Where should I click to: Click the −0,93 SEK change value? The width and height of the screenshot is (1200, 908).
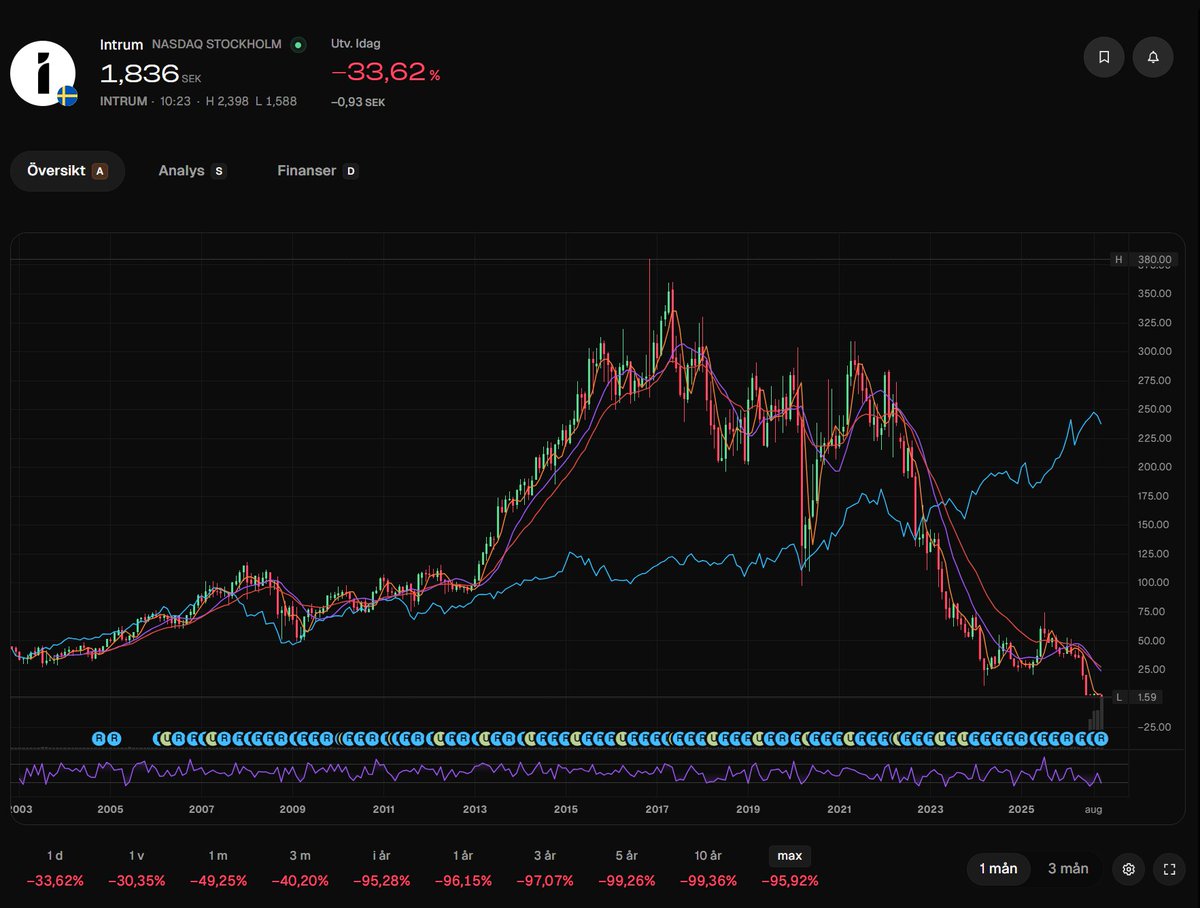(x=358, y=102)
